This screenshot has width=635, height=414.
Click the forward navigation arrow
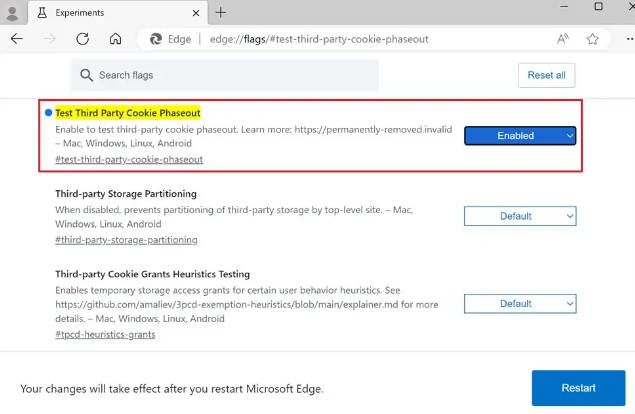(x=49, y=39)
